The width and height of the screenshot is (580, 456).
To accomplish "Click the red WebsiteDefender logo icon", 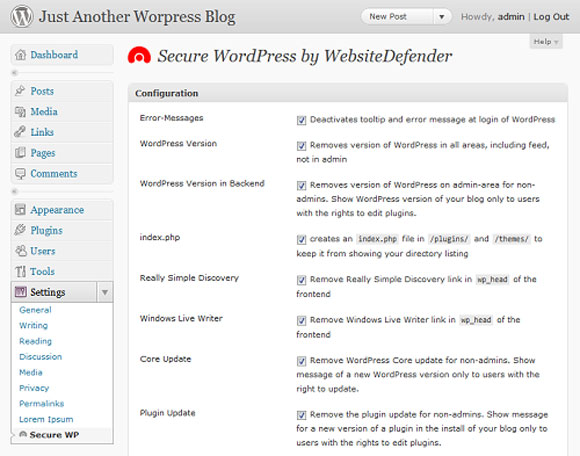I will [x=139, y=55].
